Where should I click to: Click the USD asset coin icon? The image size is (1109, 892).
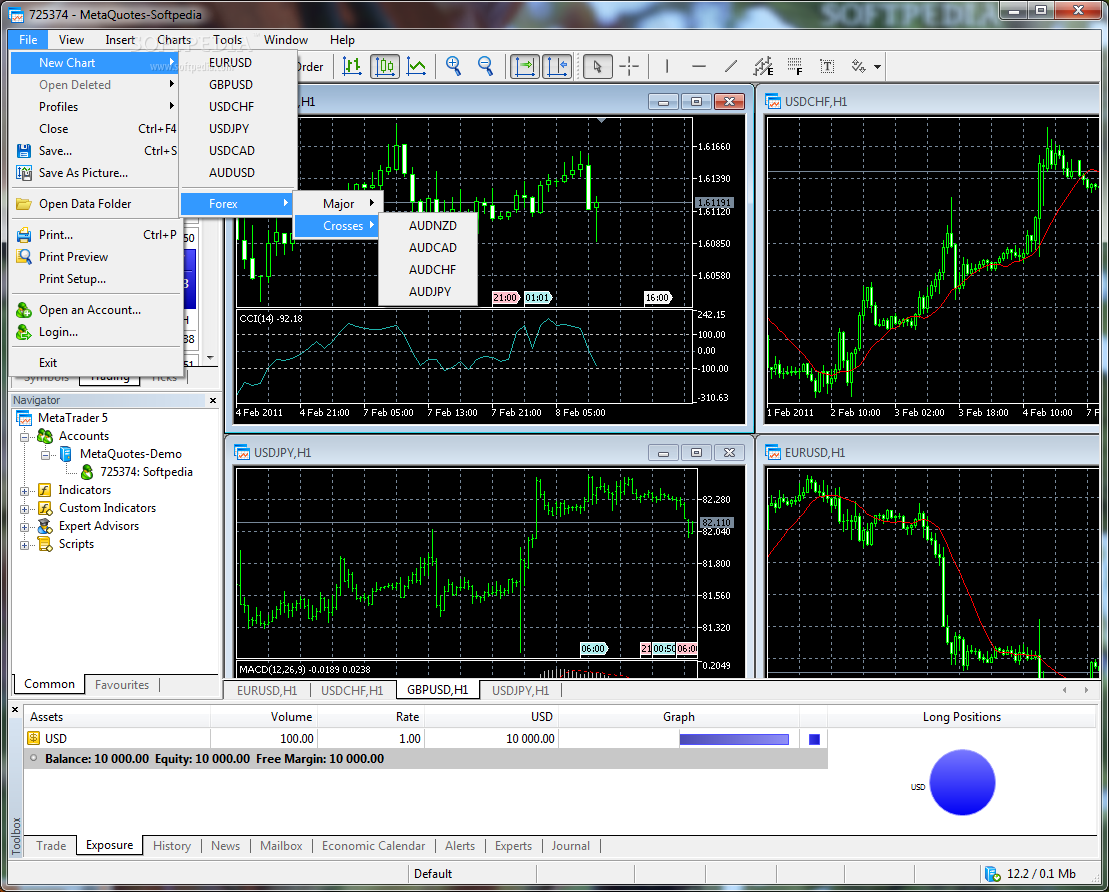(33, 738)
